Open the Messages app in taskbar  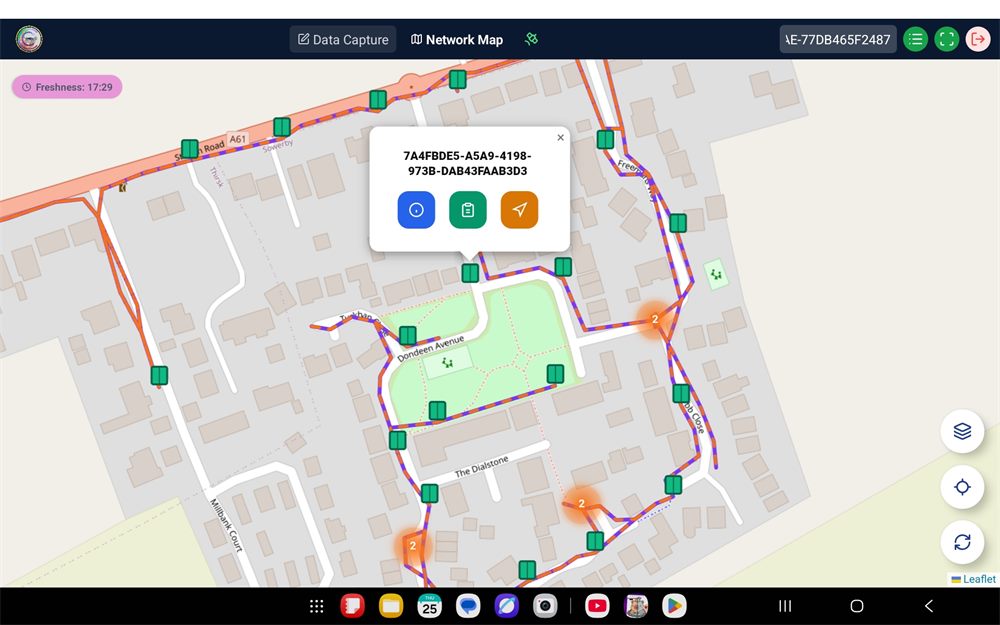[x=468, y=606]
